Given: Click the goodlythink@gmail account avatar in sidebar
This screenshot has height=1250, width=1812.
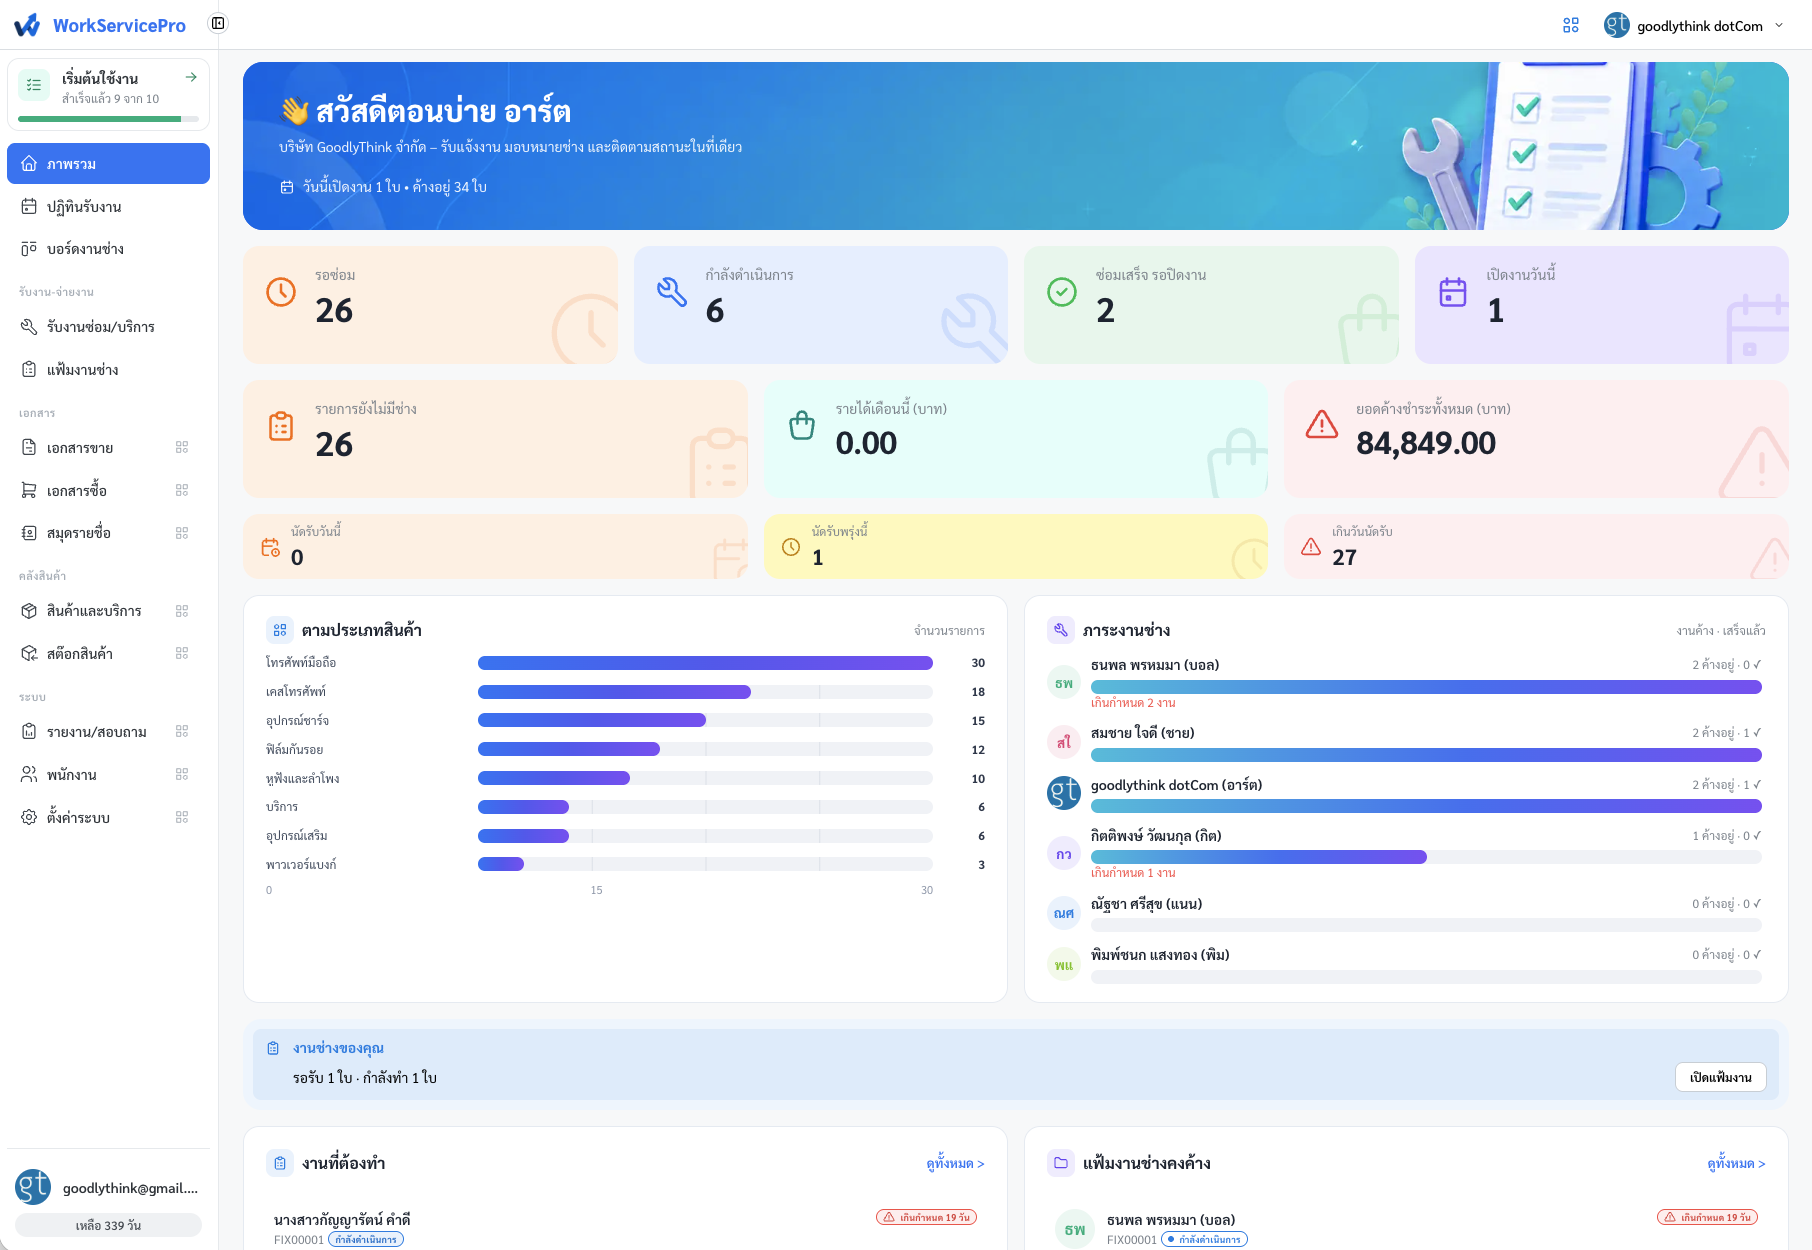Looking at the screenshot, I should click(x=33, y=1187).
